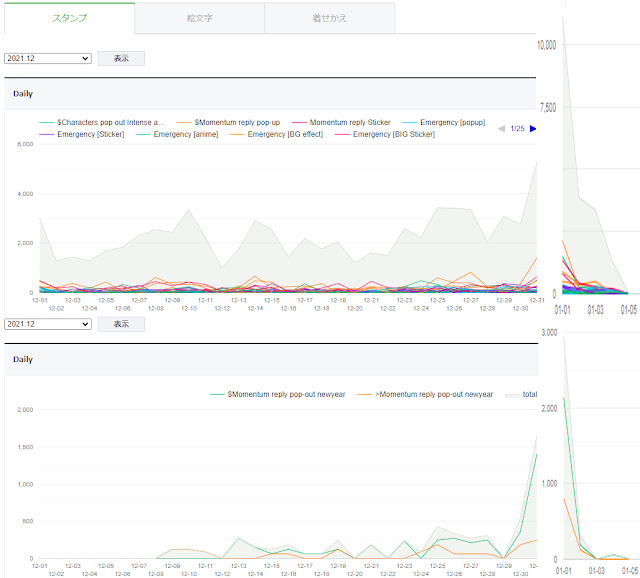This screenshot has height=578, width=640.
Task: Click the 1/25 legend page indicator
Action: tap(517, 129)
